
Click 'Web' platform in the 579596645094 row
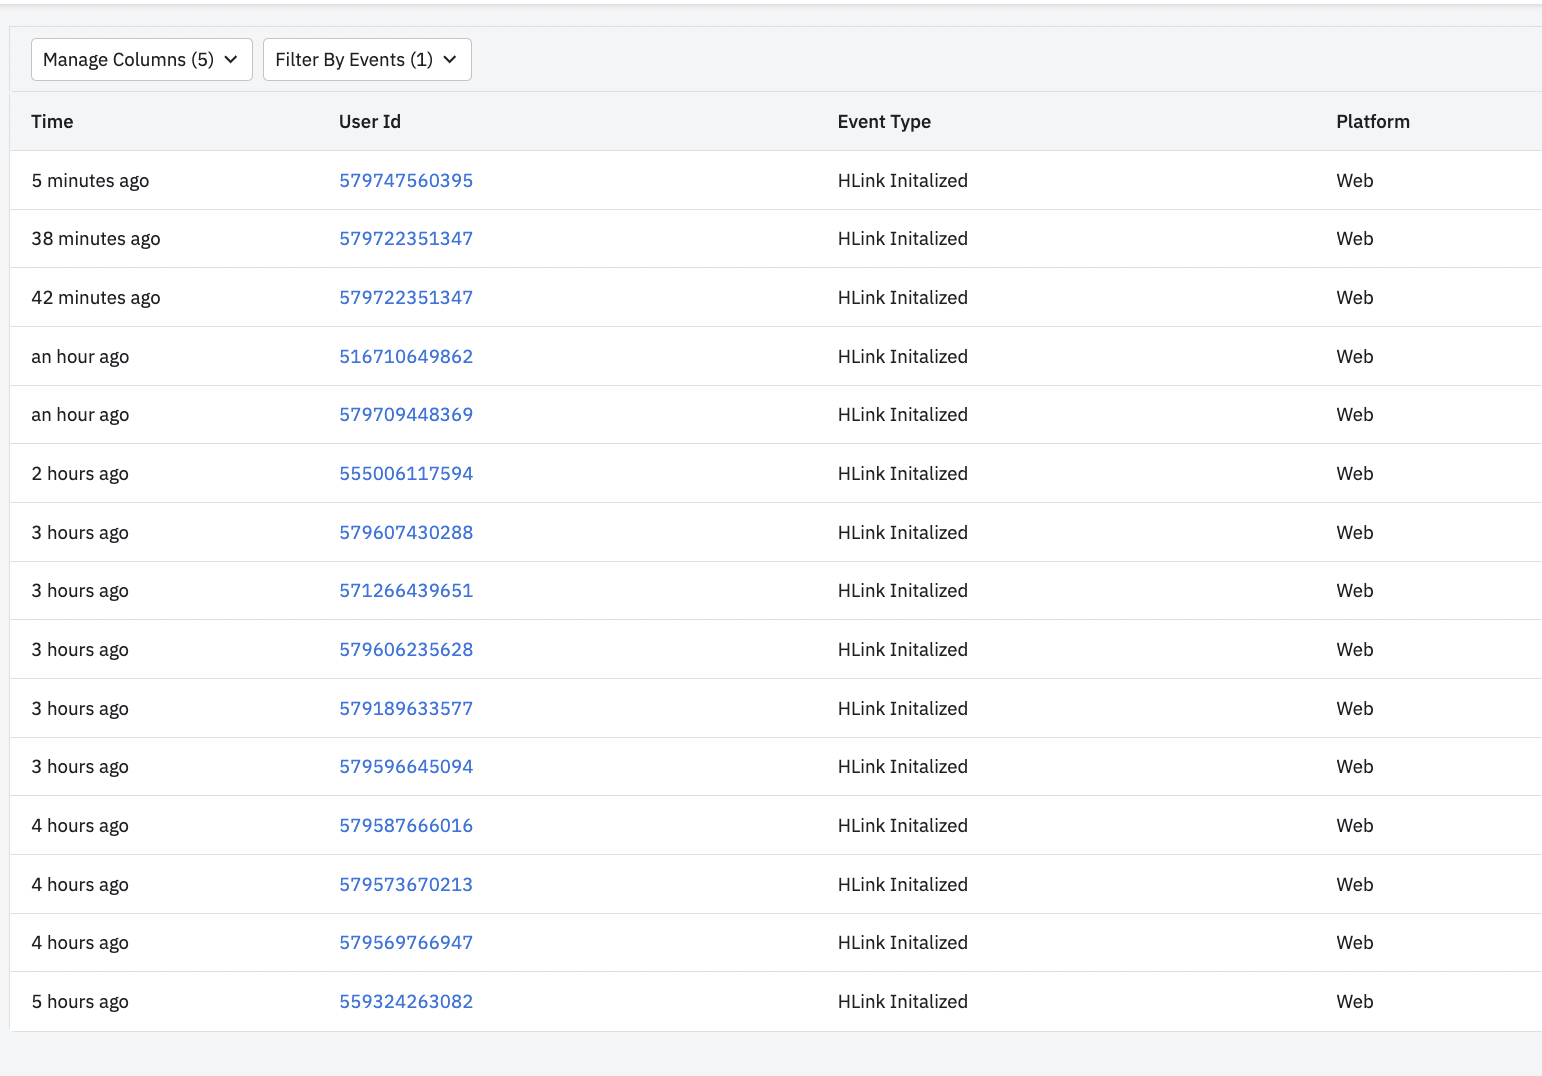(x=1355, y=766)
